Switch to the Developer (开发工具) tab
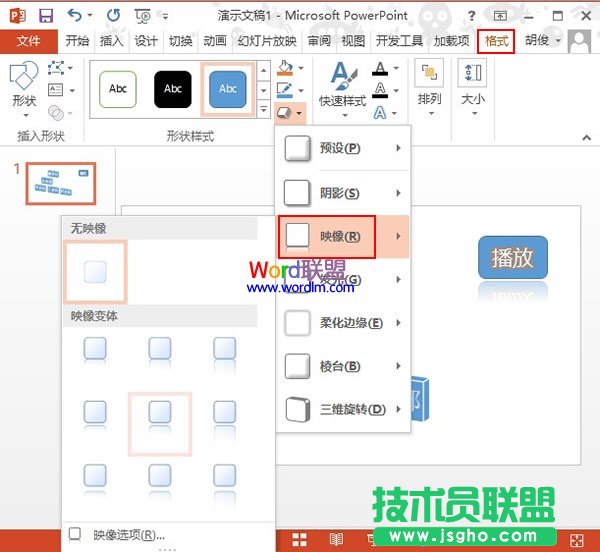600x552 pixels. (x=399, y=41)
